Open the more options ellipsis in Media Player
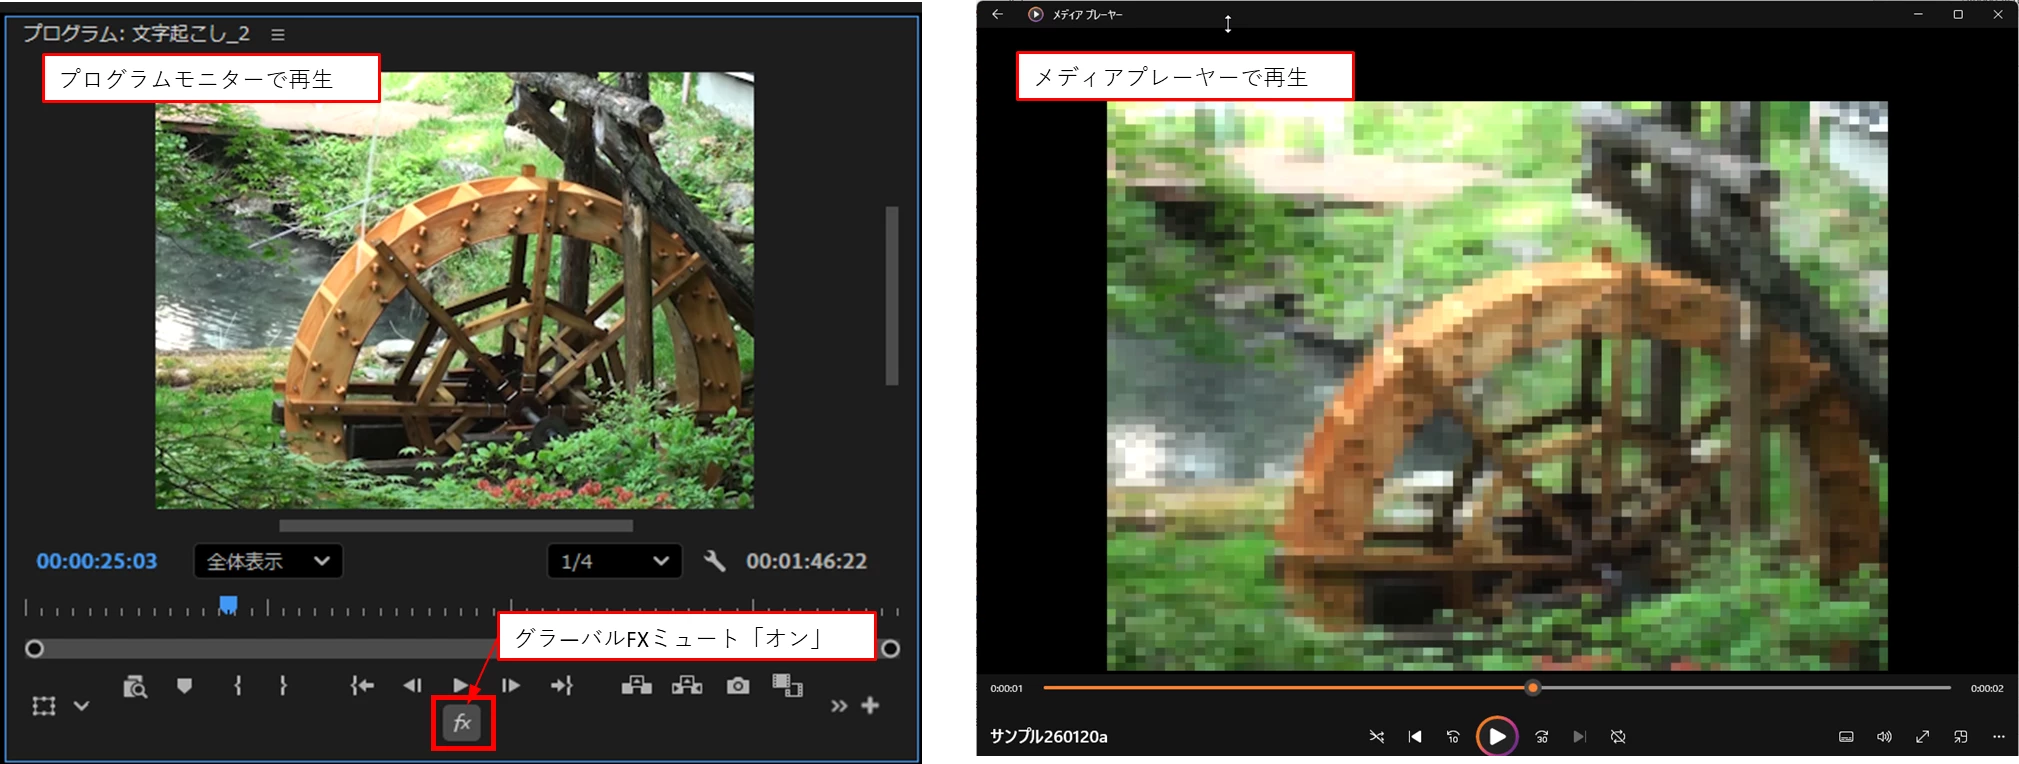 click(x=1998, y=737)
